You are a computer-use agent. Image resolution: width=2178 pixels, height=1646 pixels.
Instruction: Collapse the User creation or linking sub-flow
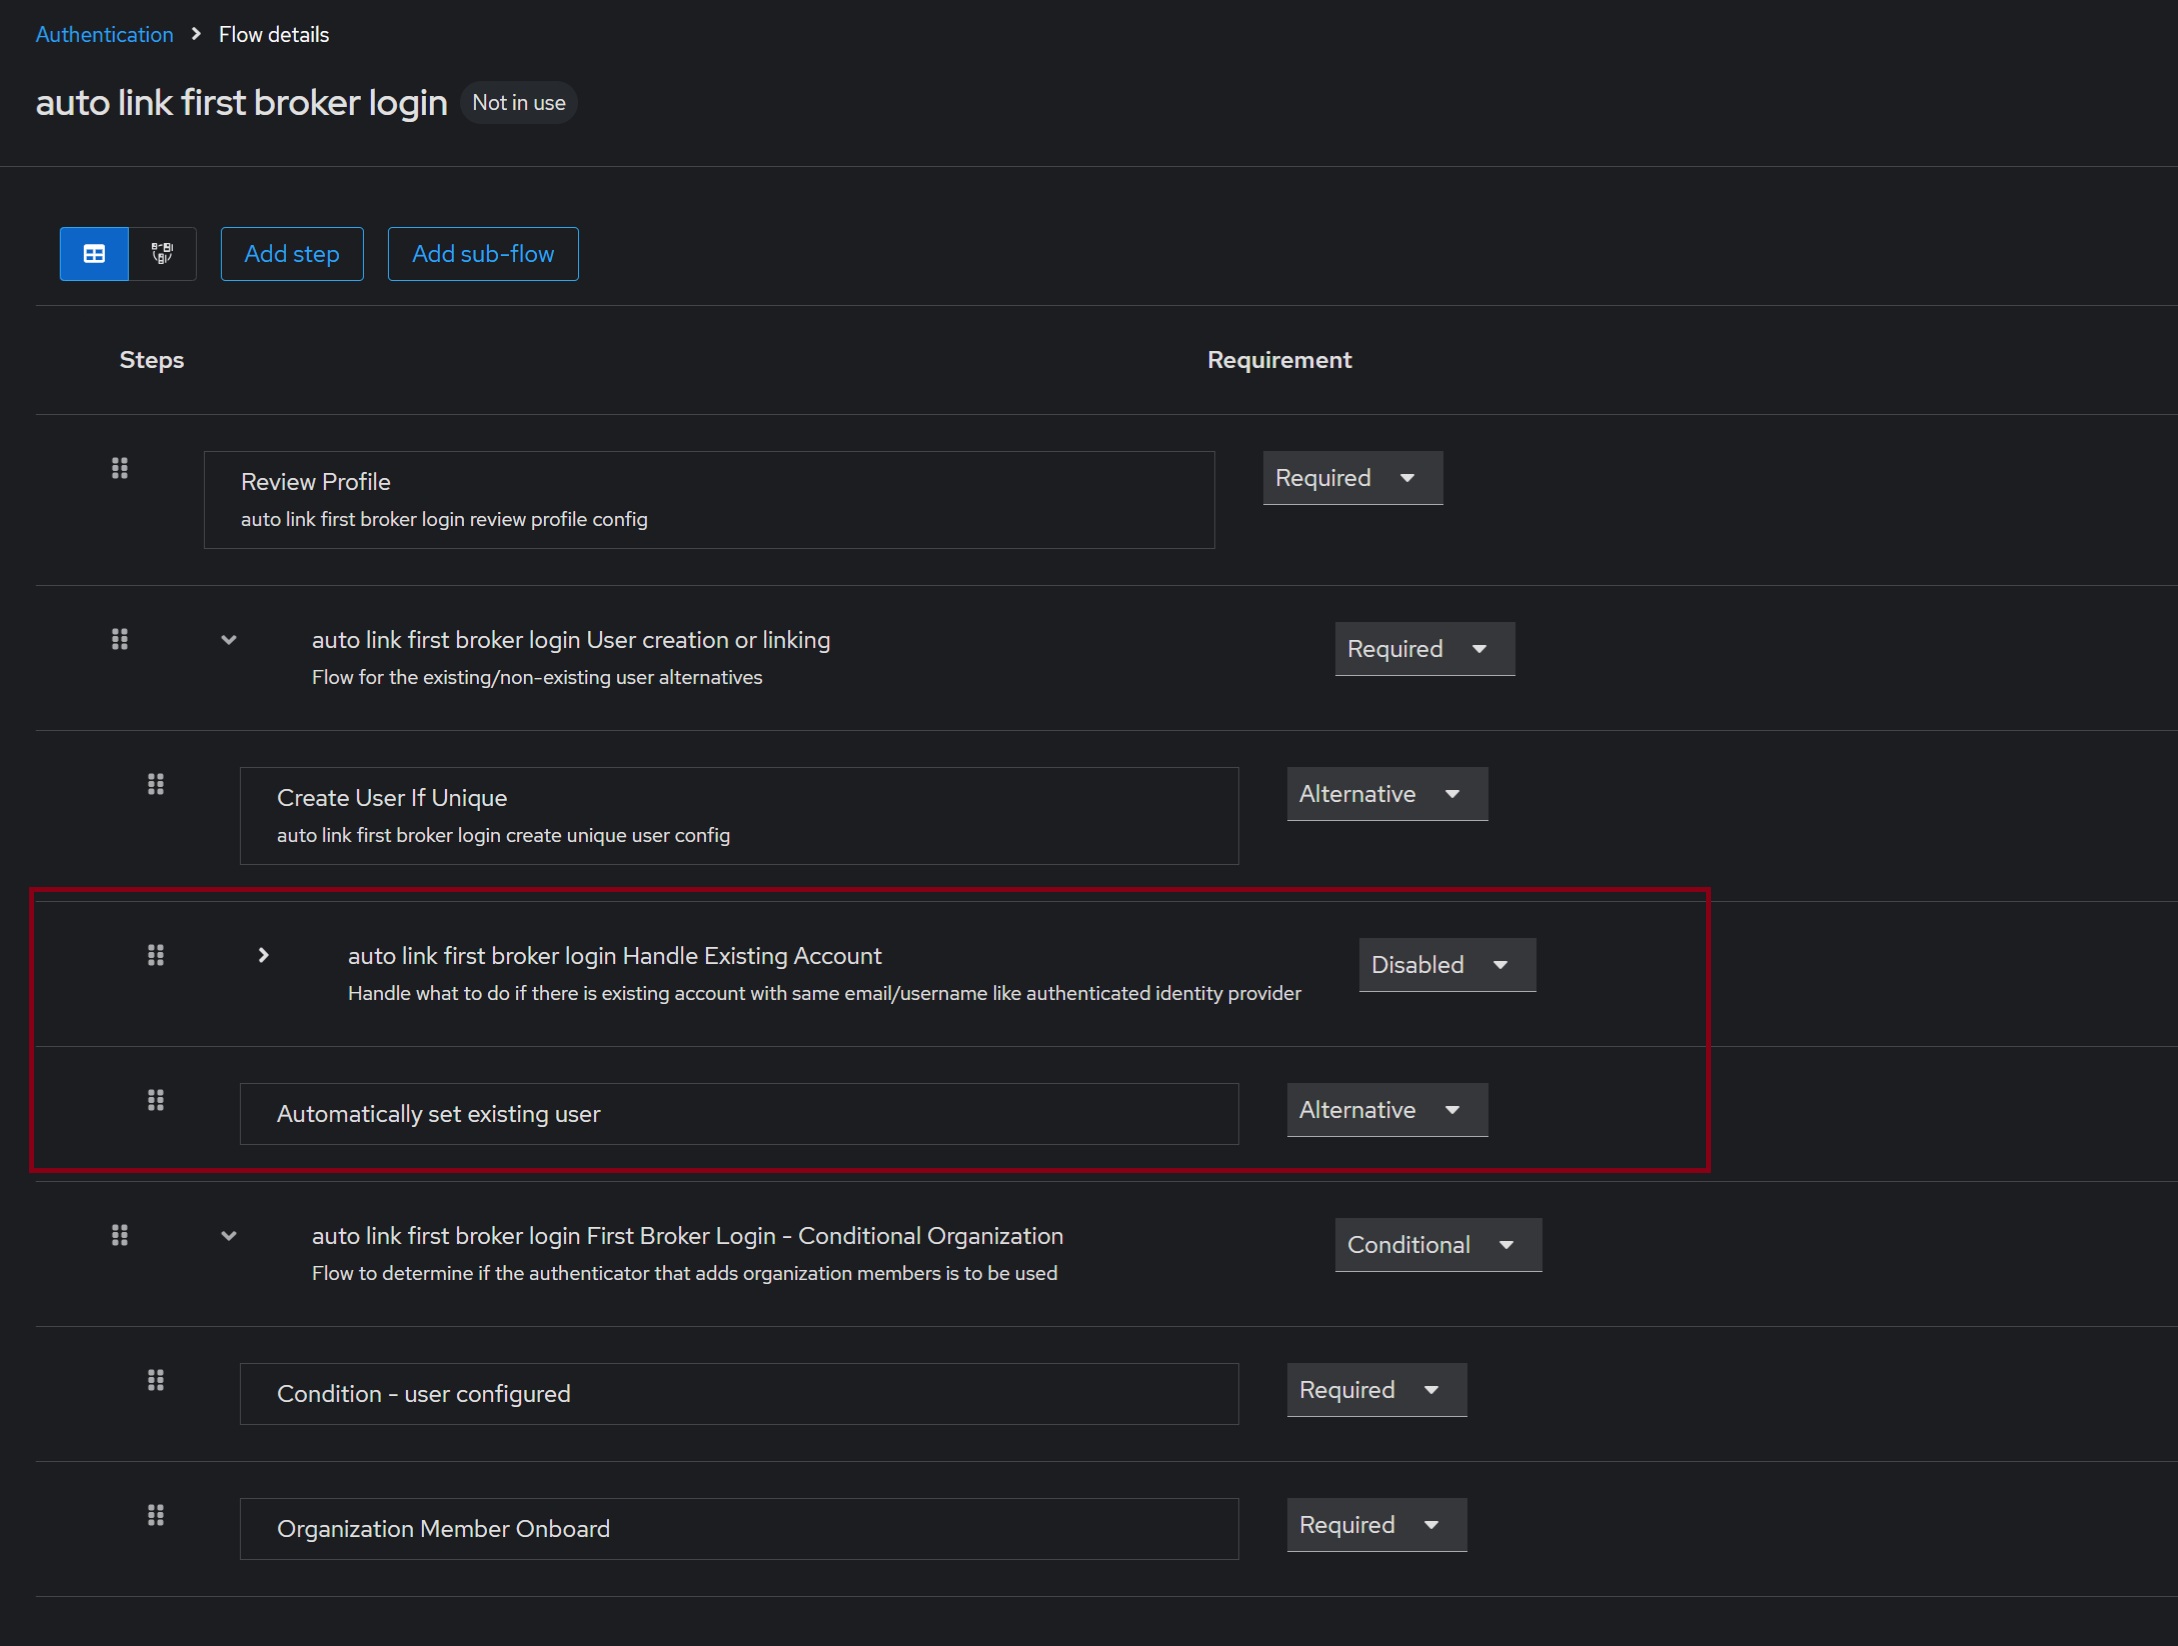pos(229,640)
